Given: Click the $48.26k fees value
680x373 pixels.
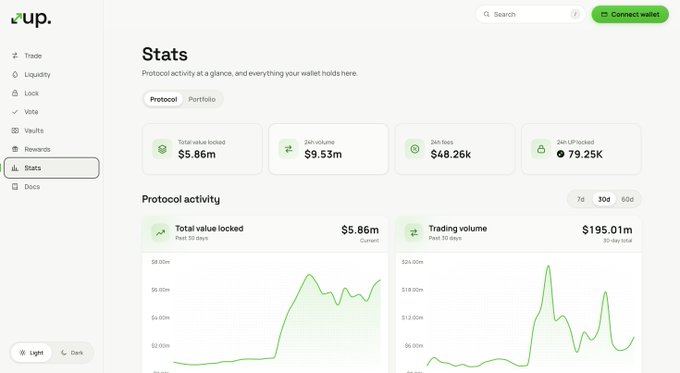Looking at the screenshot, I should [451, 154].
